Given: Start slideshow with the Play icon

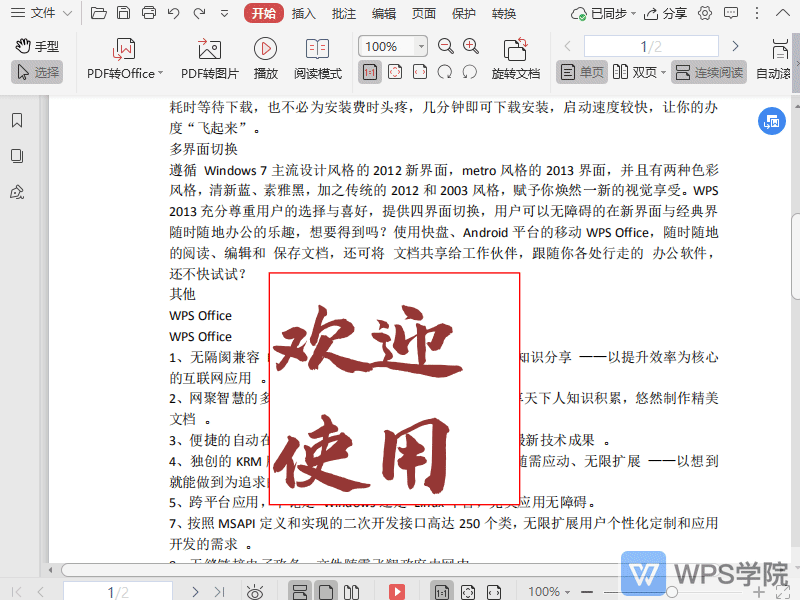Looking at the screenshot, I should click(x=265, y=59).
